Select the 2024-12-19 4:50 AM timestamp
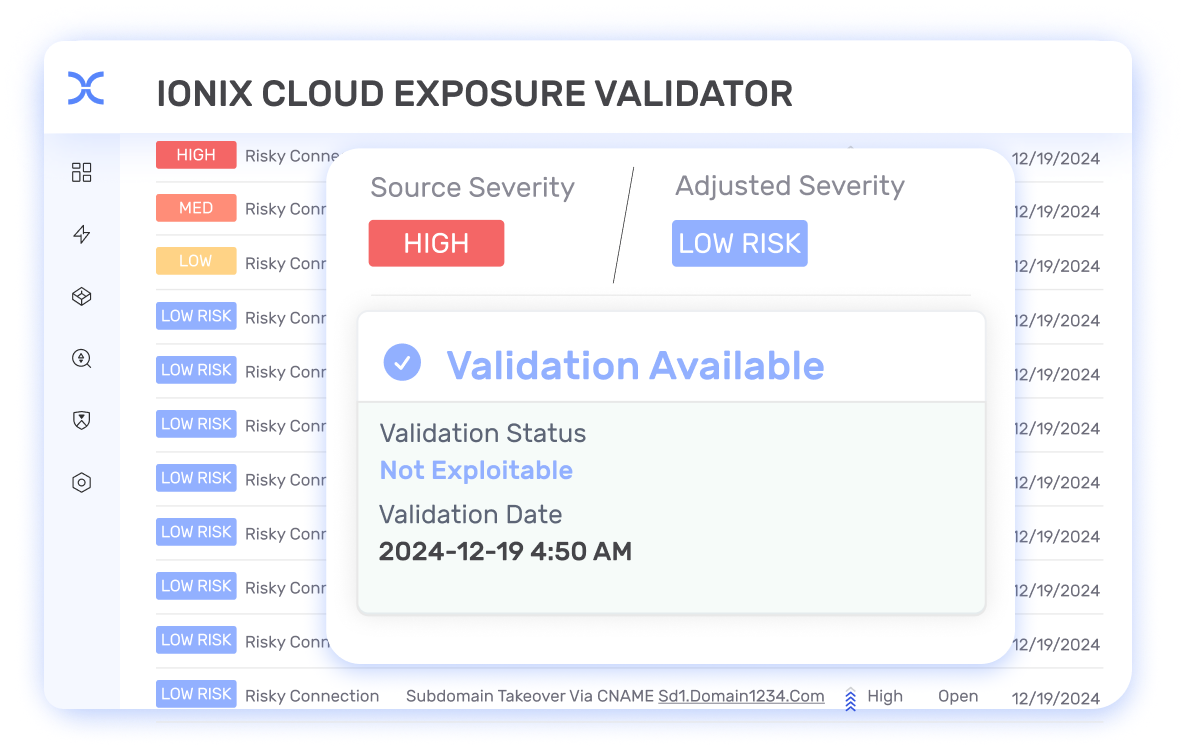This screenshot has height=746, width=1186. pyautogui.click(x=505, y=552)
